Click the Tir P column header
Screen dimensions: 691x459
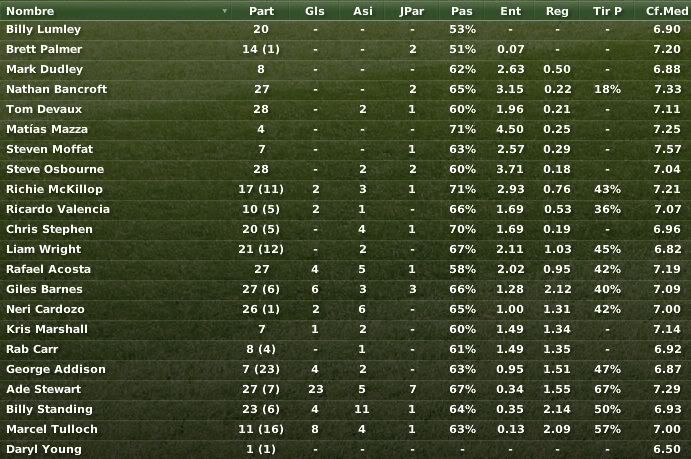click(x=607, y=11)
